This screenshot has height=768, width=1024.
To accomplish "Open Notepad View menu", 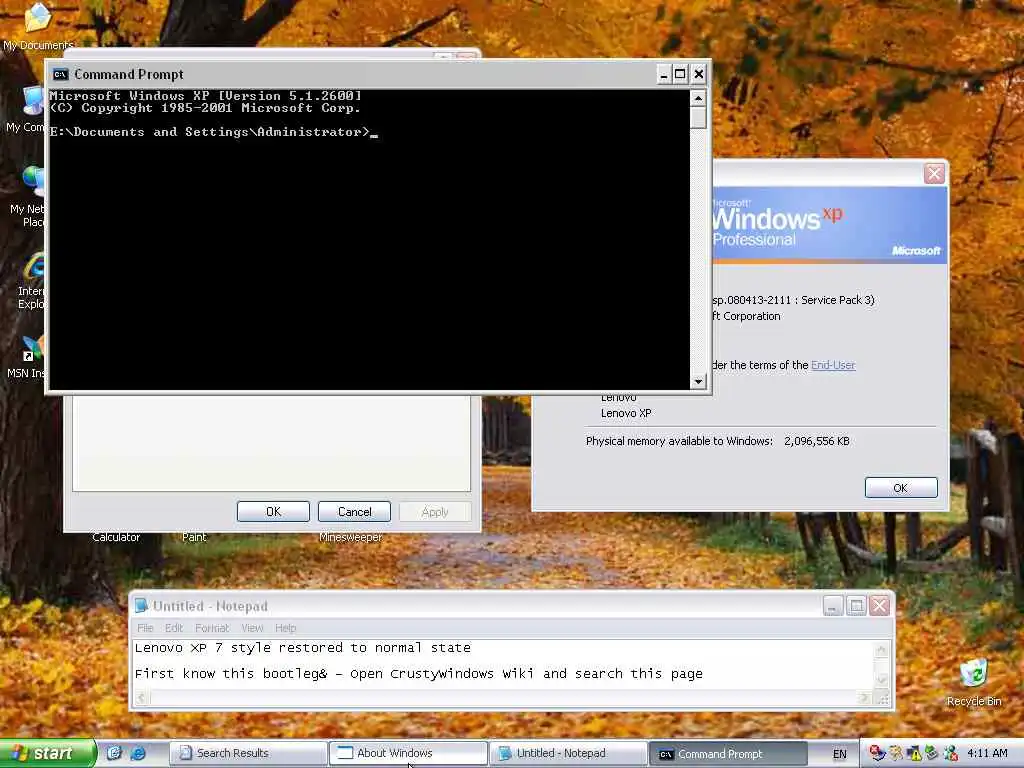I will point(252,628).
